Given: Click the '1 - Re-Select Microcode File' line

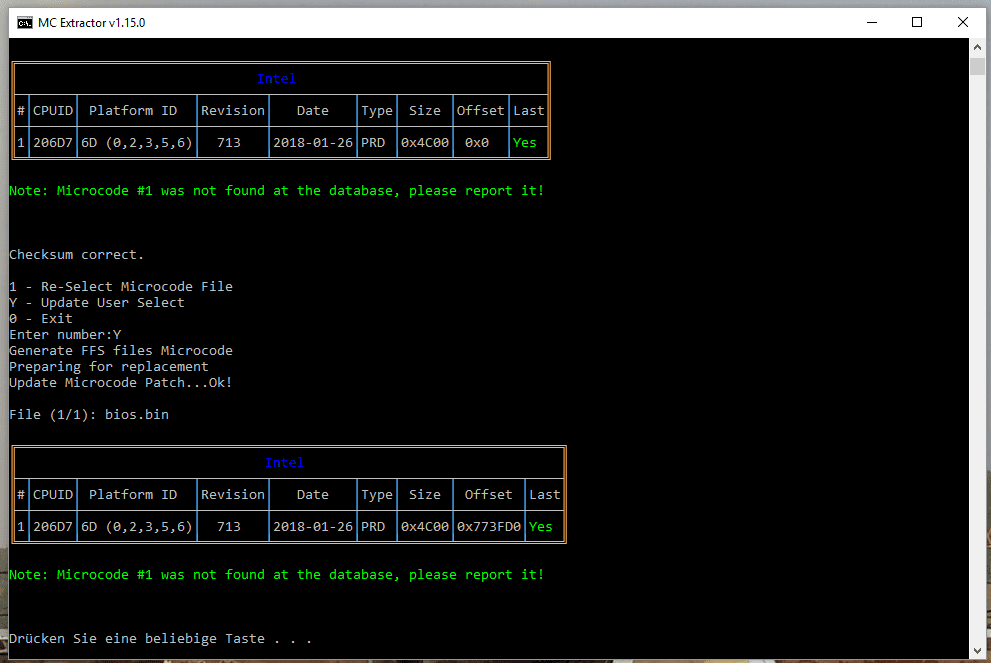Looking at the screenshot, I should tap(121, 287).
